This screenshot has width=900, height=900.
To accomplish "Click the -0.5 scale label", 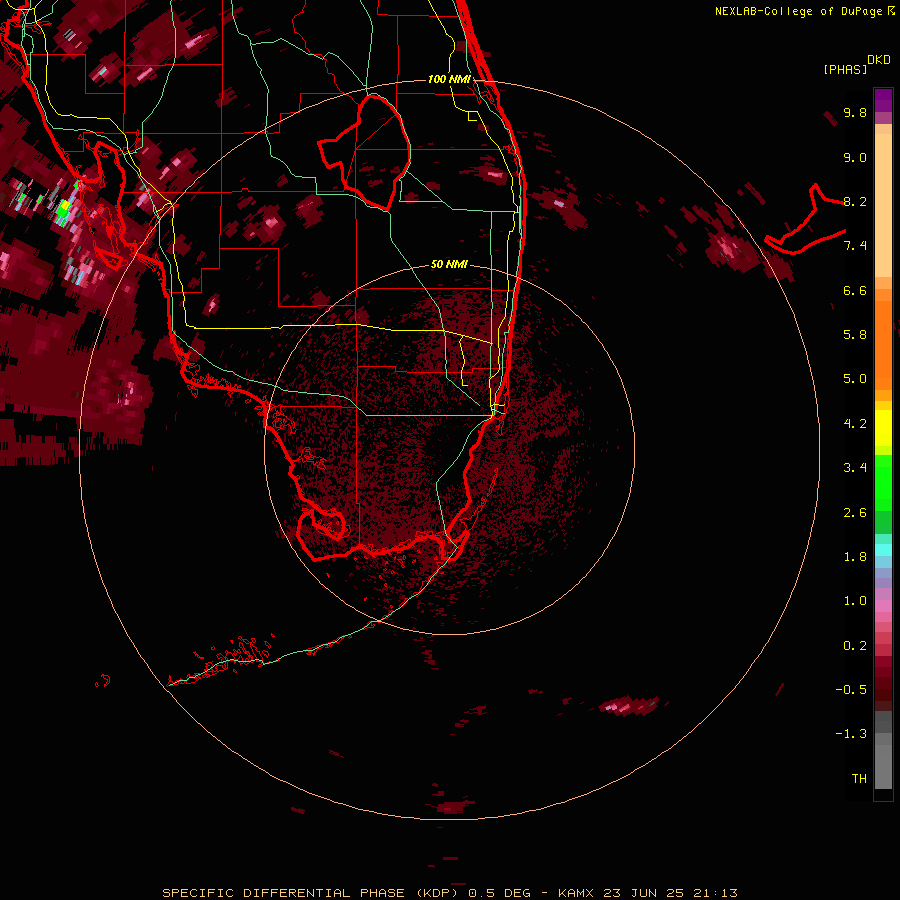I will (851, 690).
